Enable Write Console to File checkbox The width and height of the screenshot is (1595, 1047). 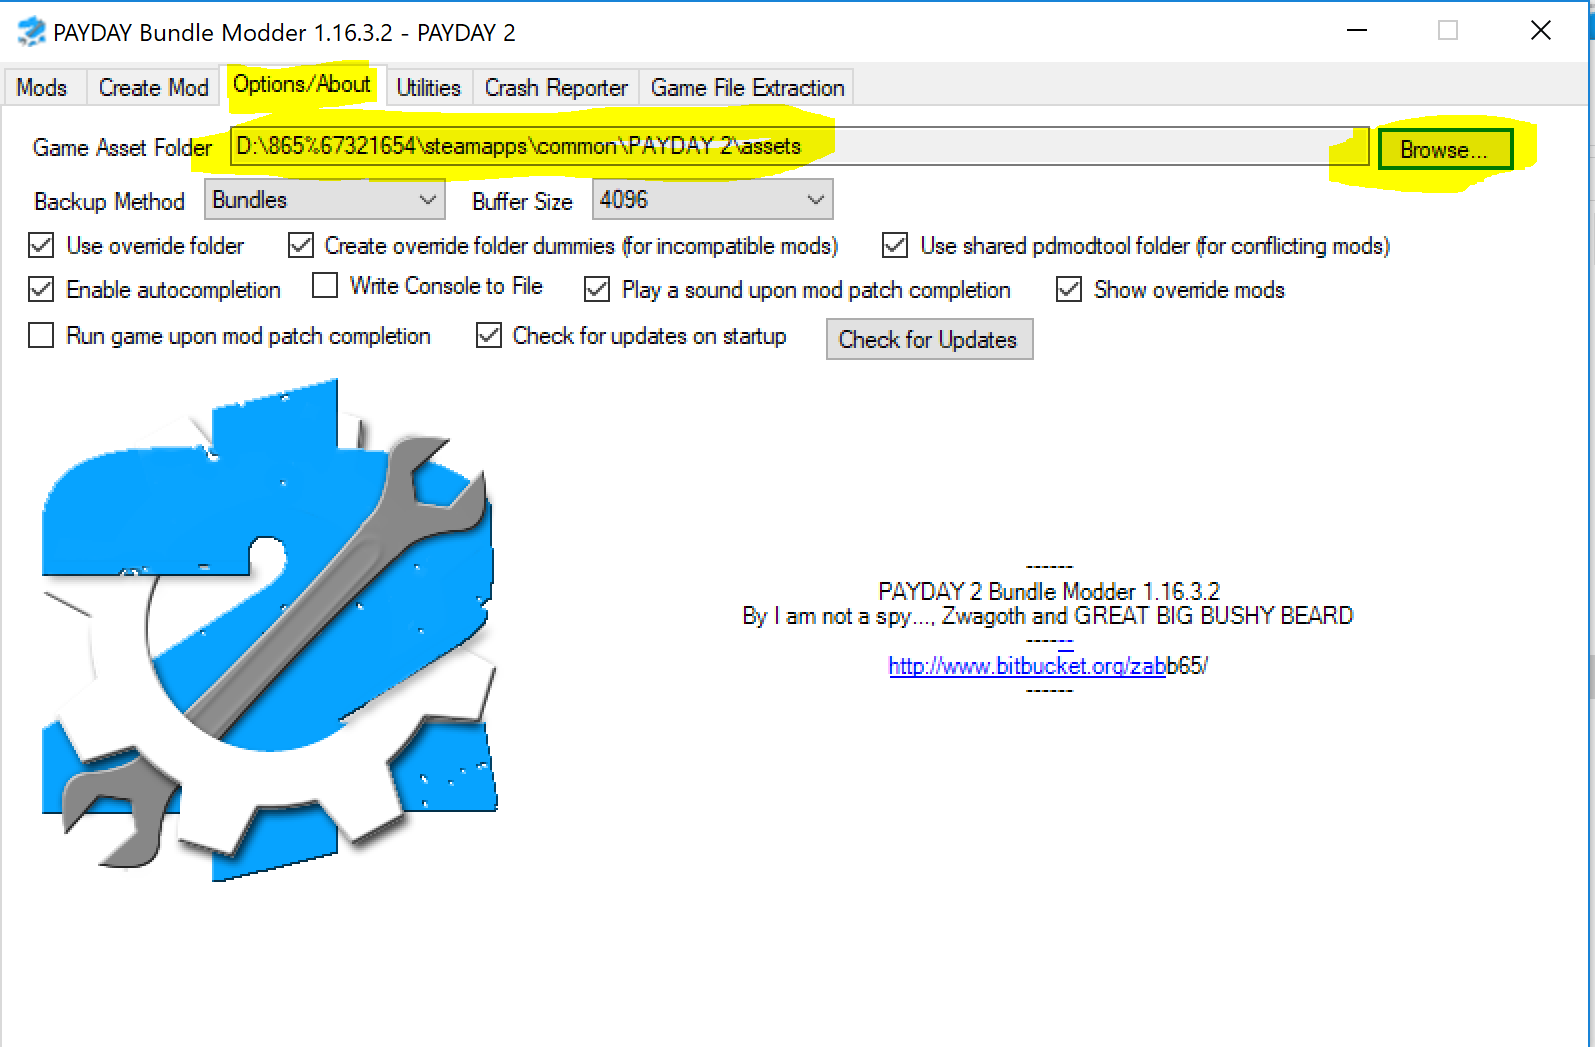(x=325, y=286)
